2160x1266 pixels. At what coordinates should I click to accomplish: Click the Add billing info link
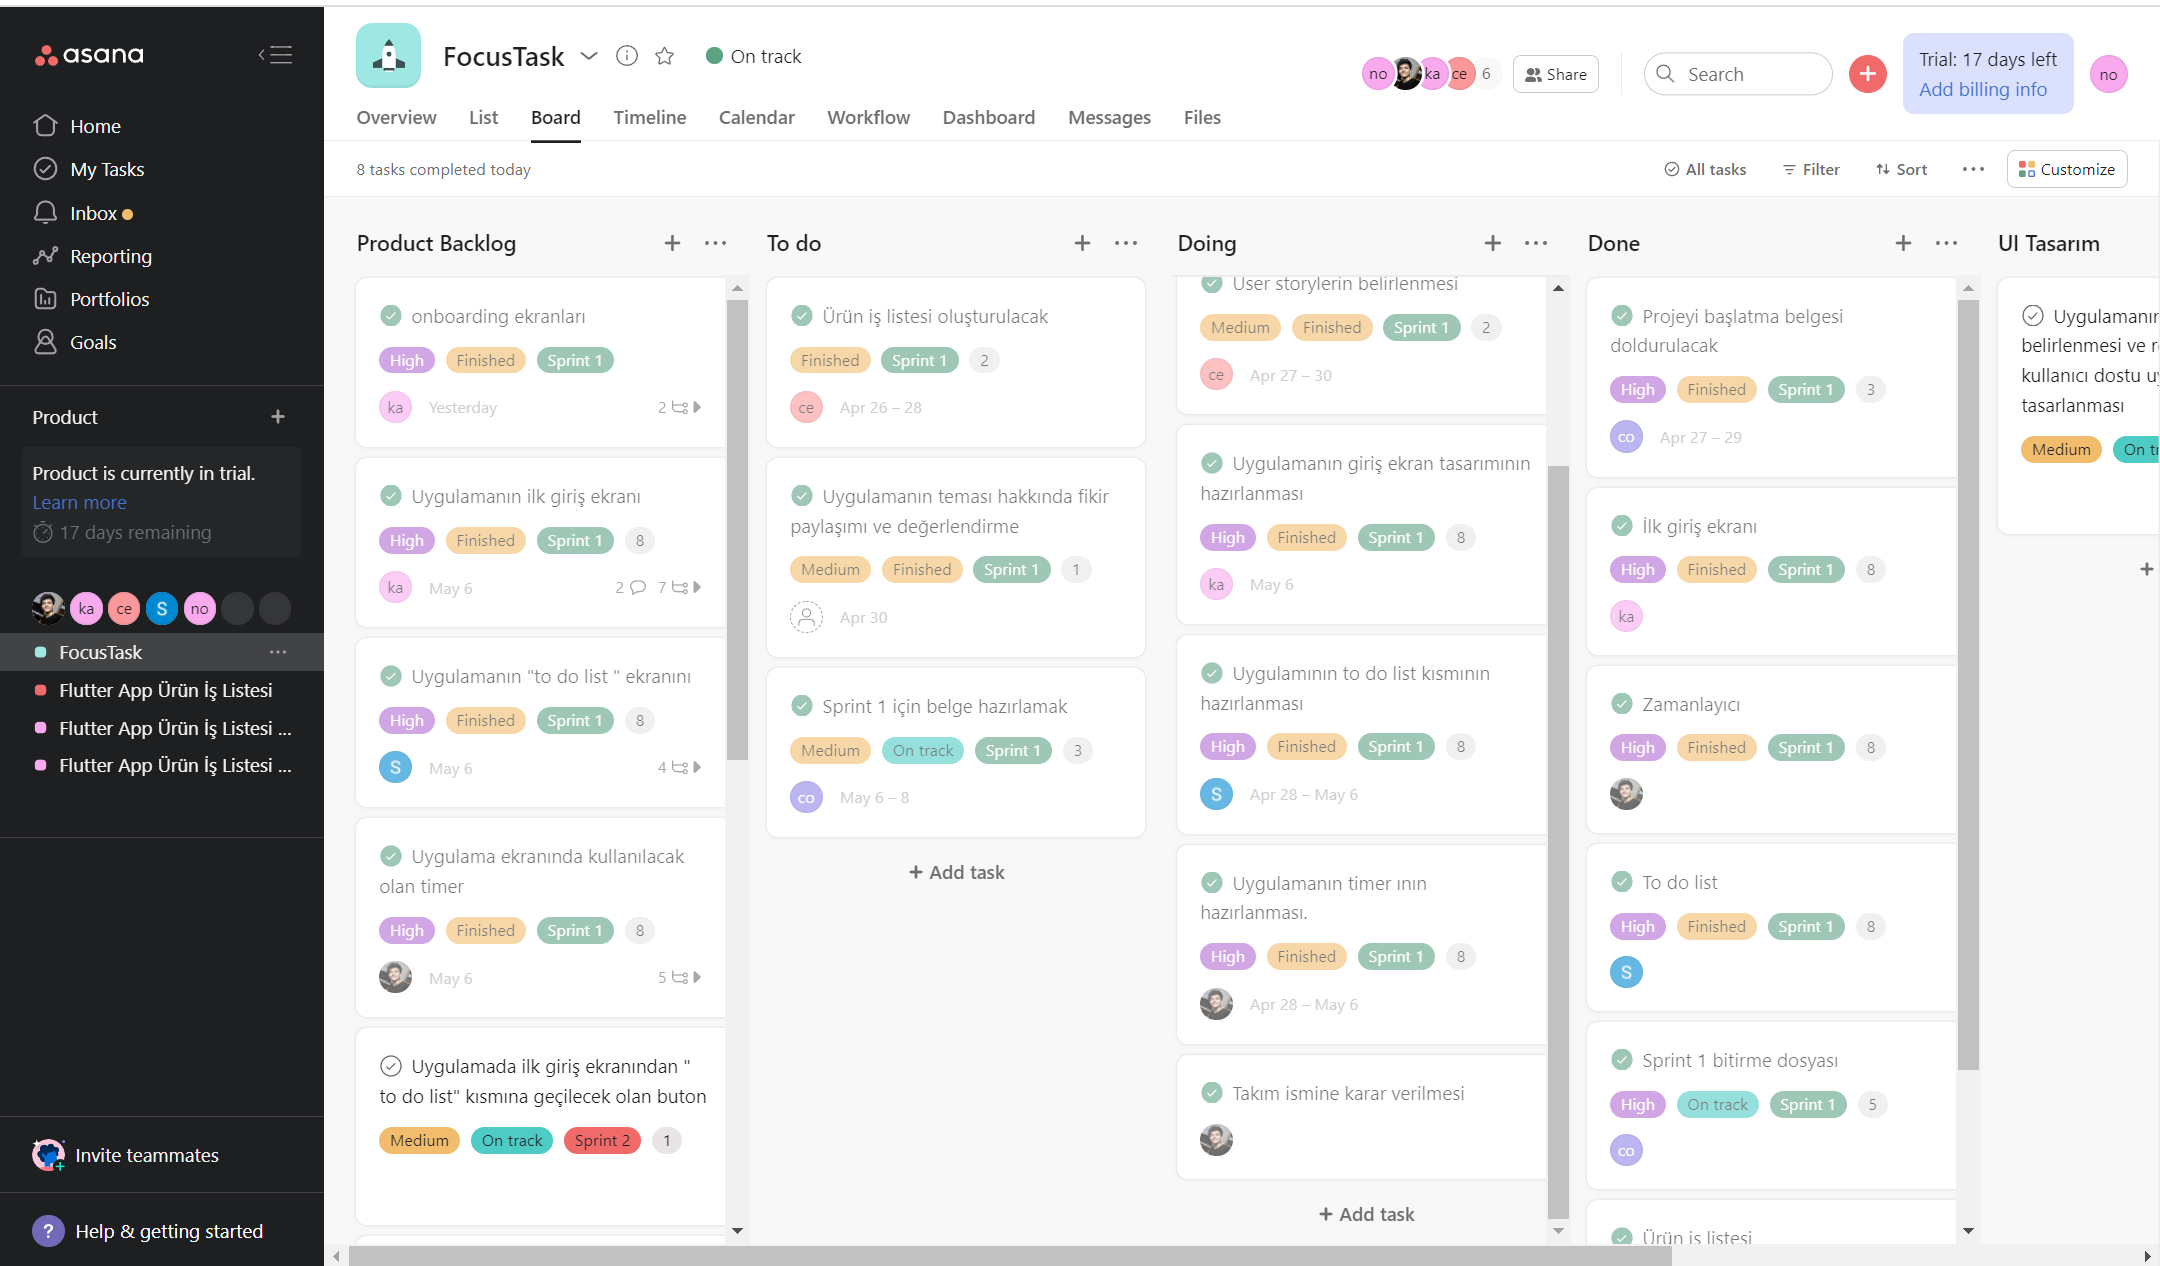(x=1983, y=89)
